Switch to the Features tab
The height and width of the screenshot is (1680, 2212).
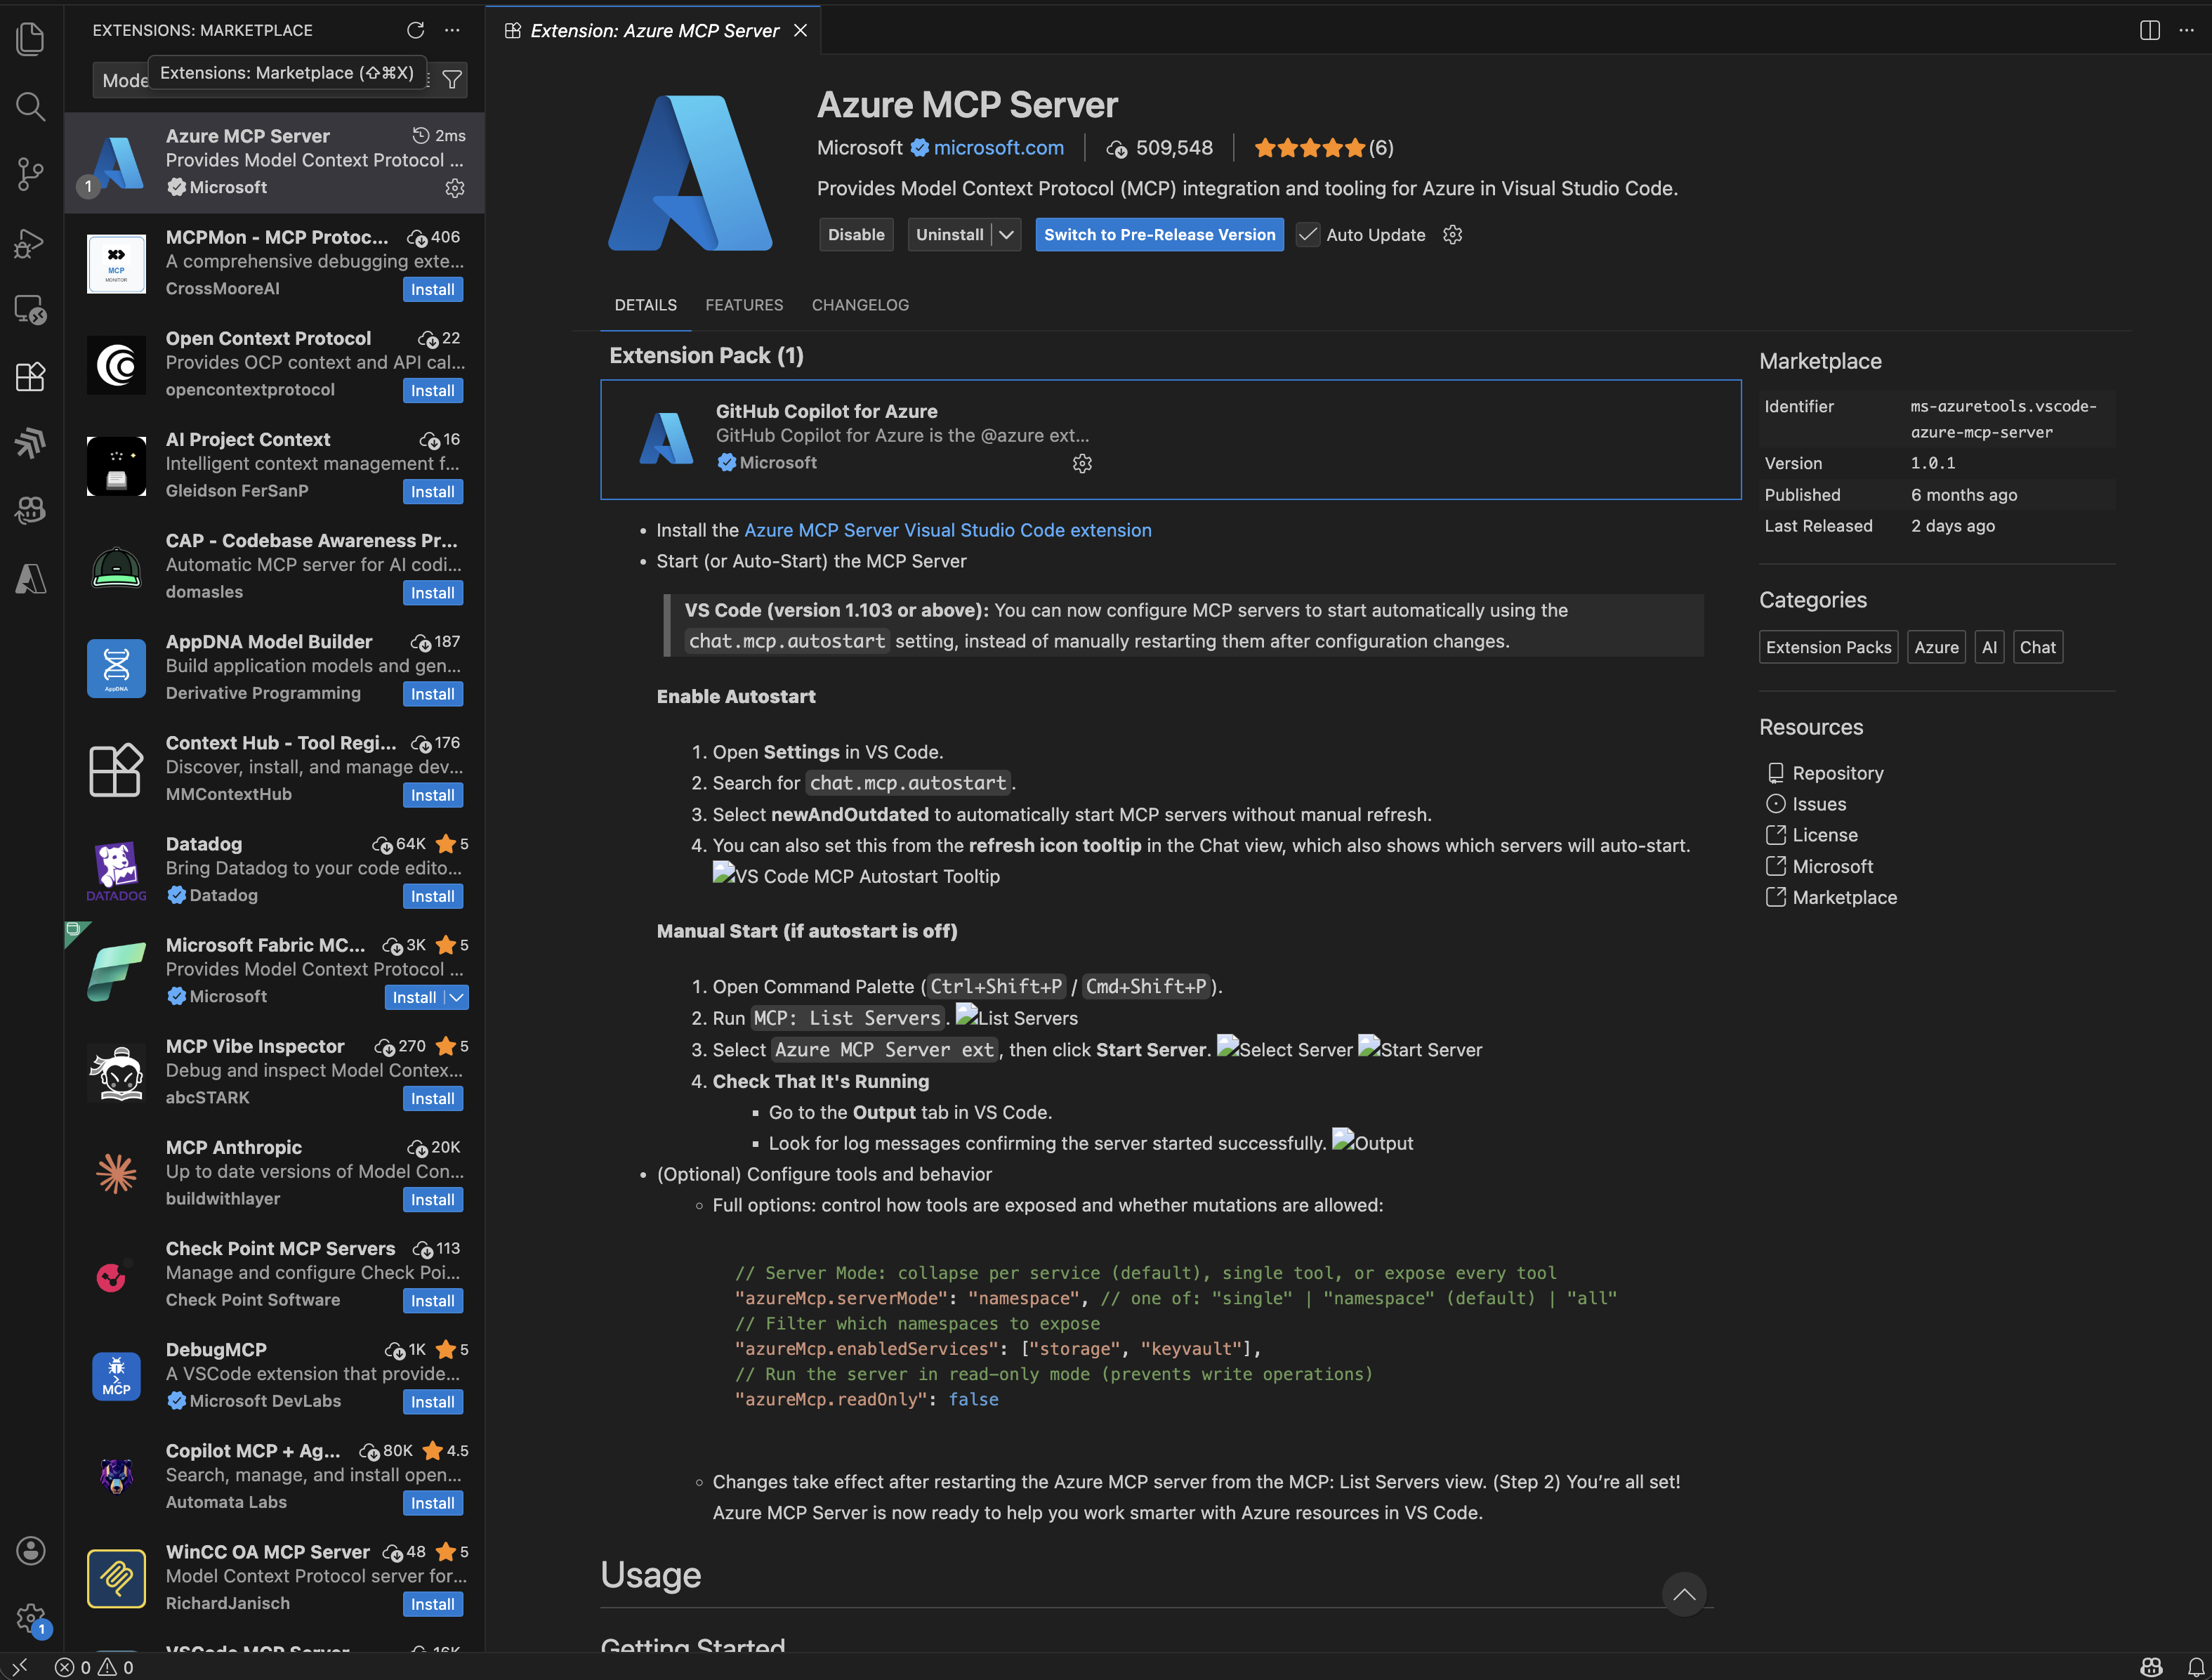pos(743,305)
